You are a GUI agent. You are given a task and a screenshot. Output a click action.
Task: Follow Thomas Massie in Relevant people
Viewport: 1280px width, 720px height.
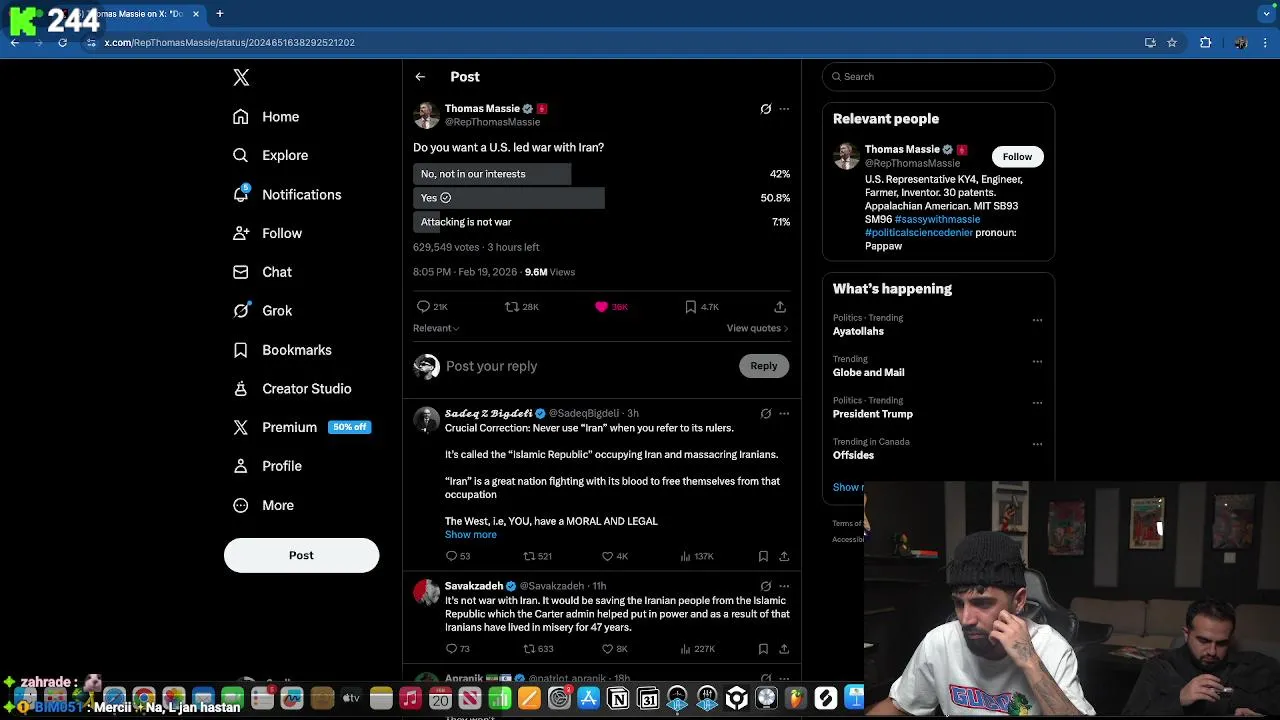[1017, 157]
